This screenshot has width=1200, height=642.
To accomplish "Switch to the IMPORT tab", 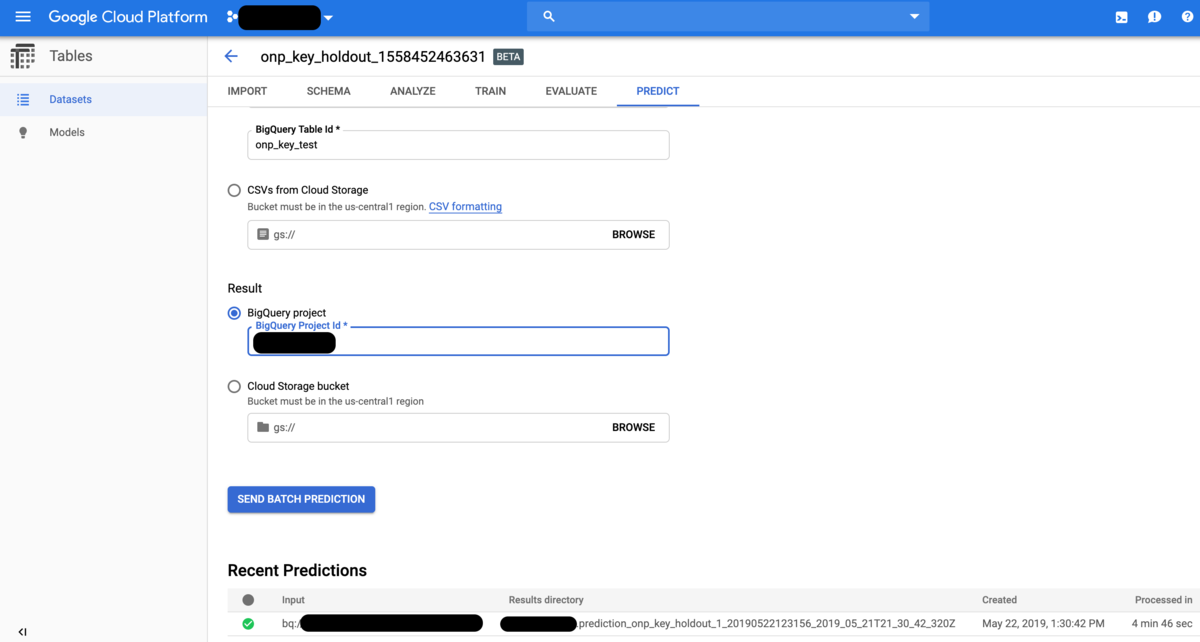I will pos(247,91).
